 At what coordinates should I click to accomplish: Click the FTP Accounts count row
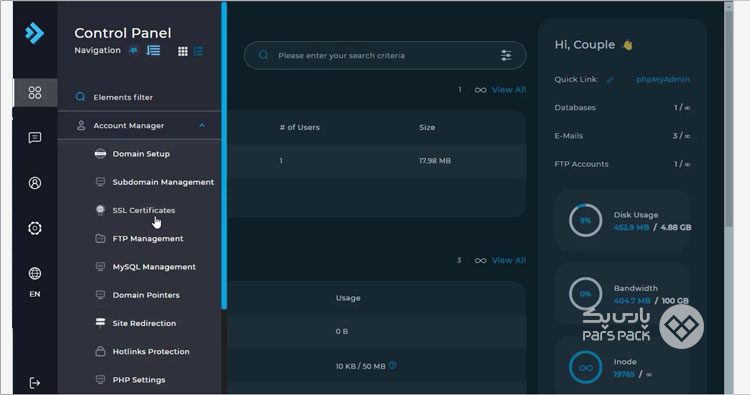coord(622,164)
